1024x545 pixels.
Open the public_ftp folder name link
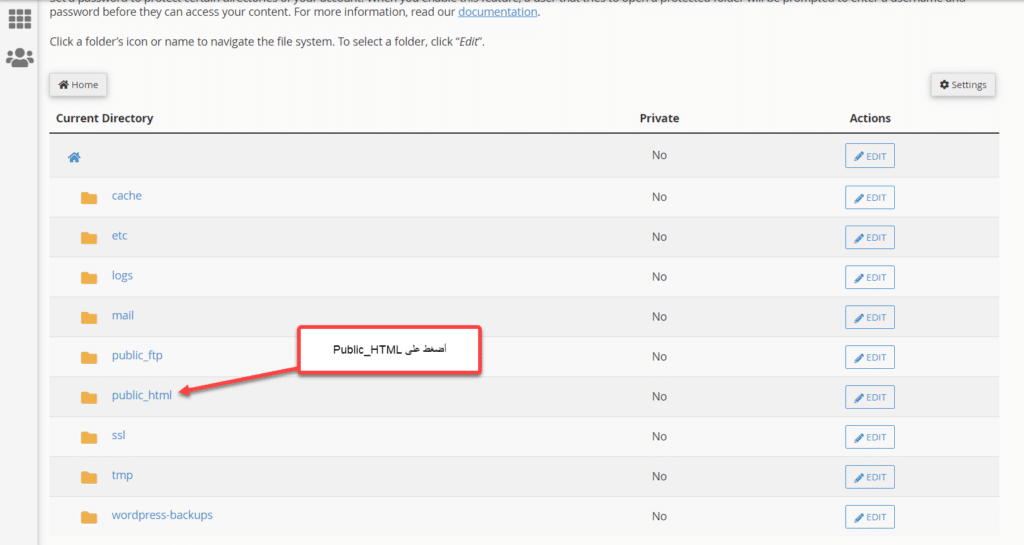point(137,356)
